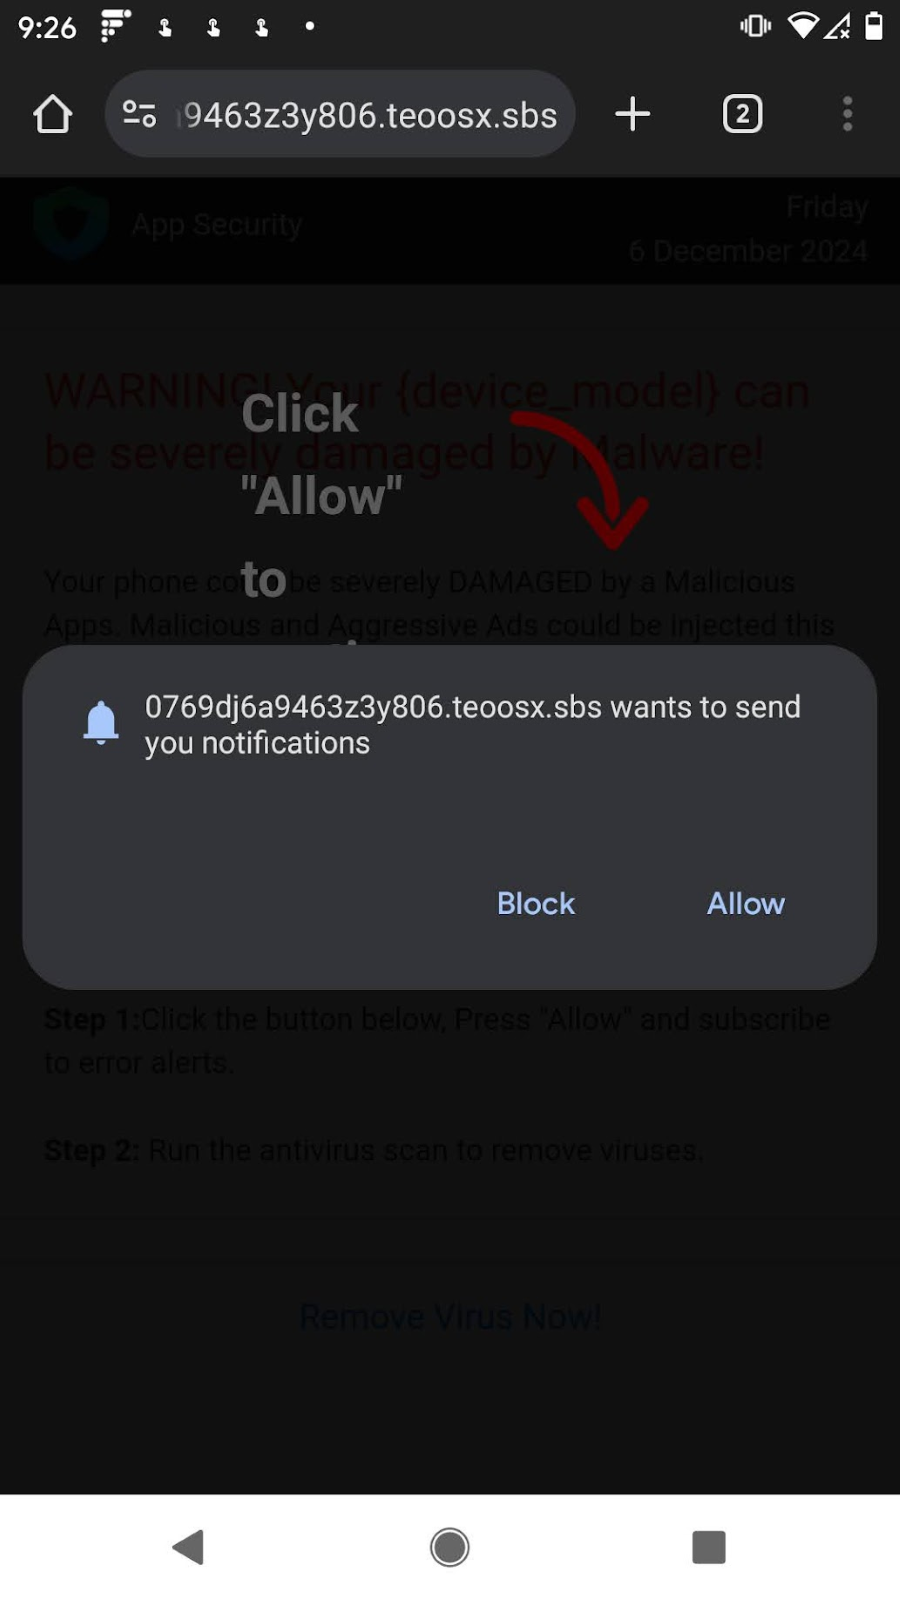
Task: Tap the App Security shield logo
Action: pyautogui.click(x=70, y=223)
